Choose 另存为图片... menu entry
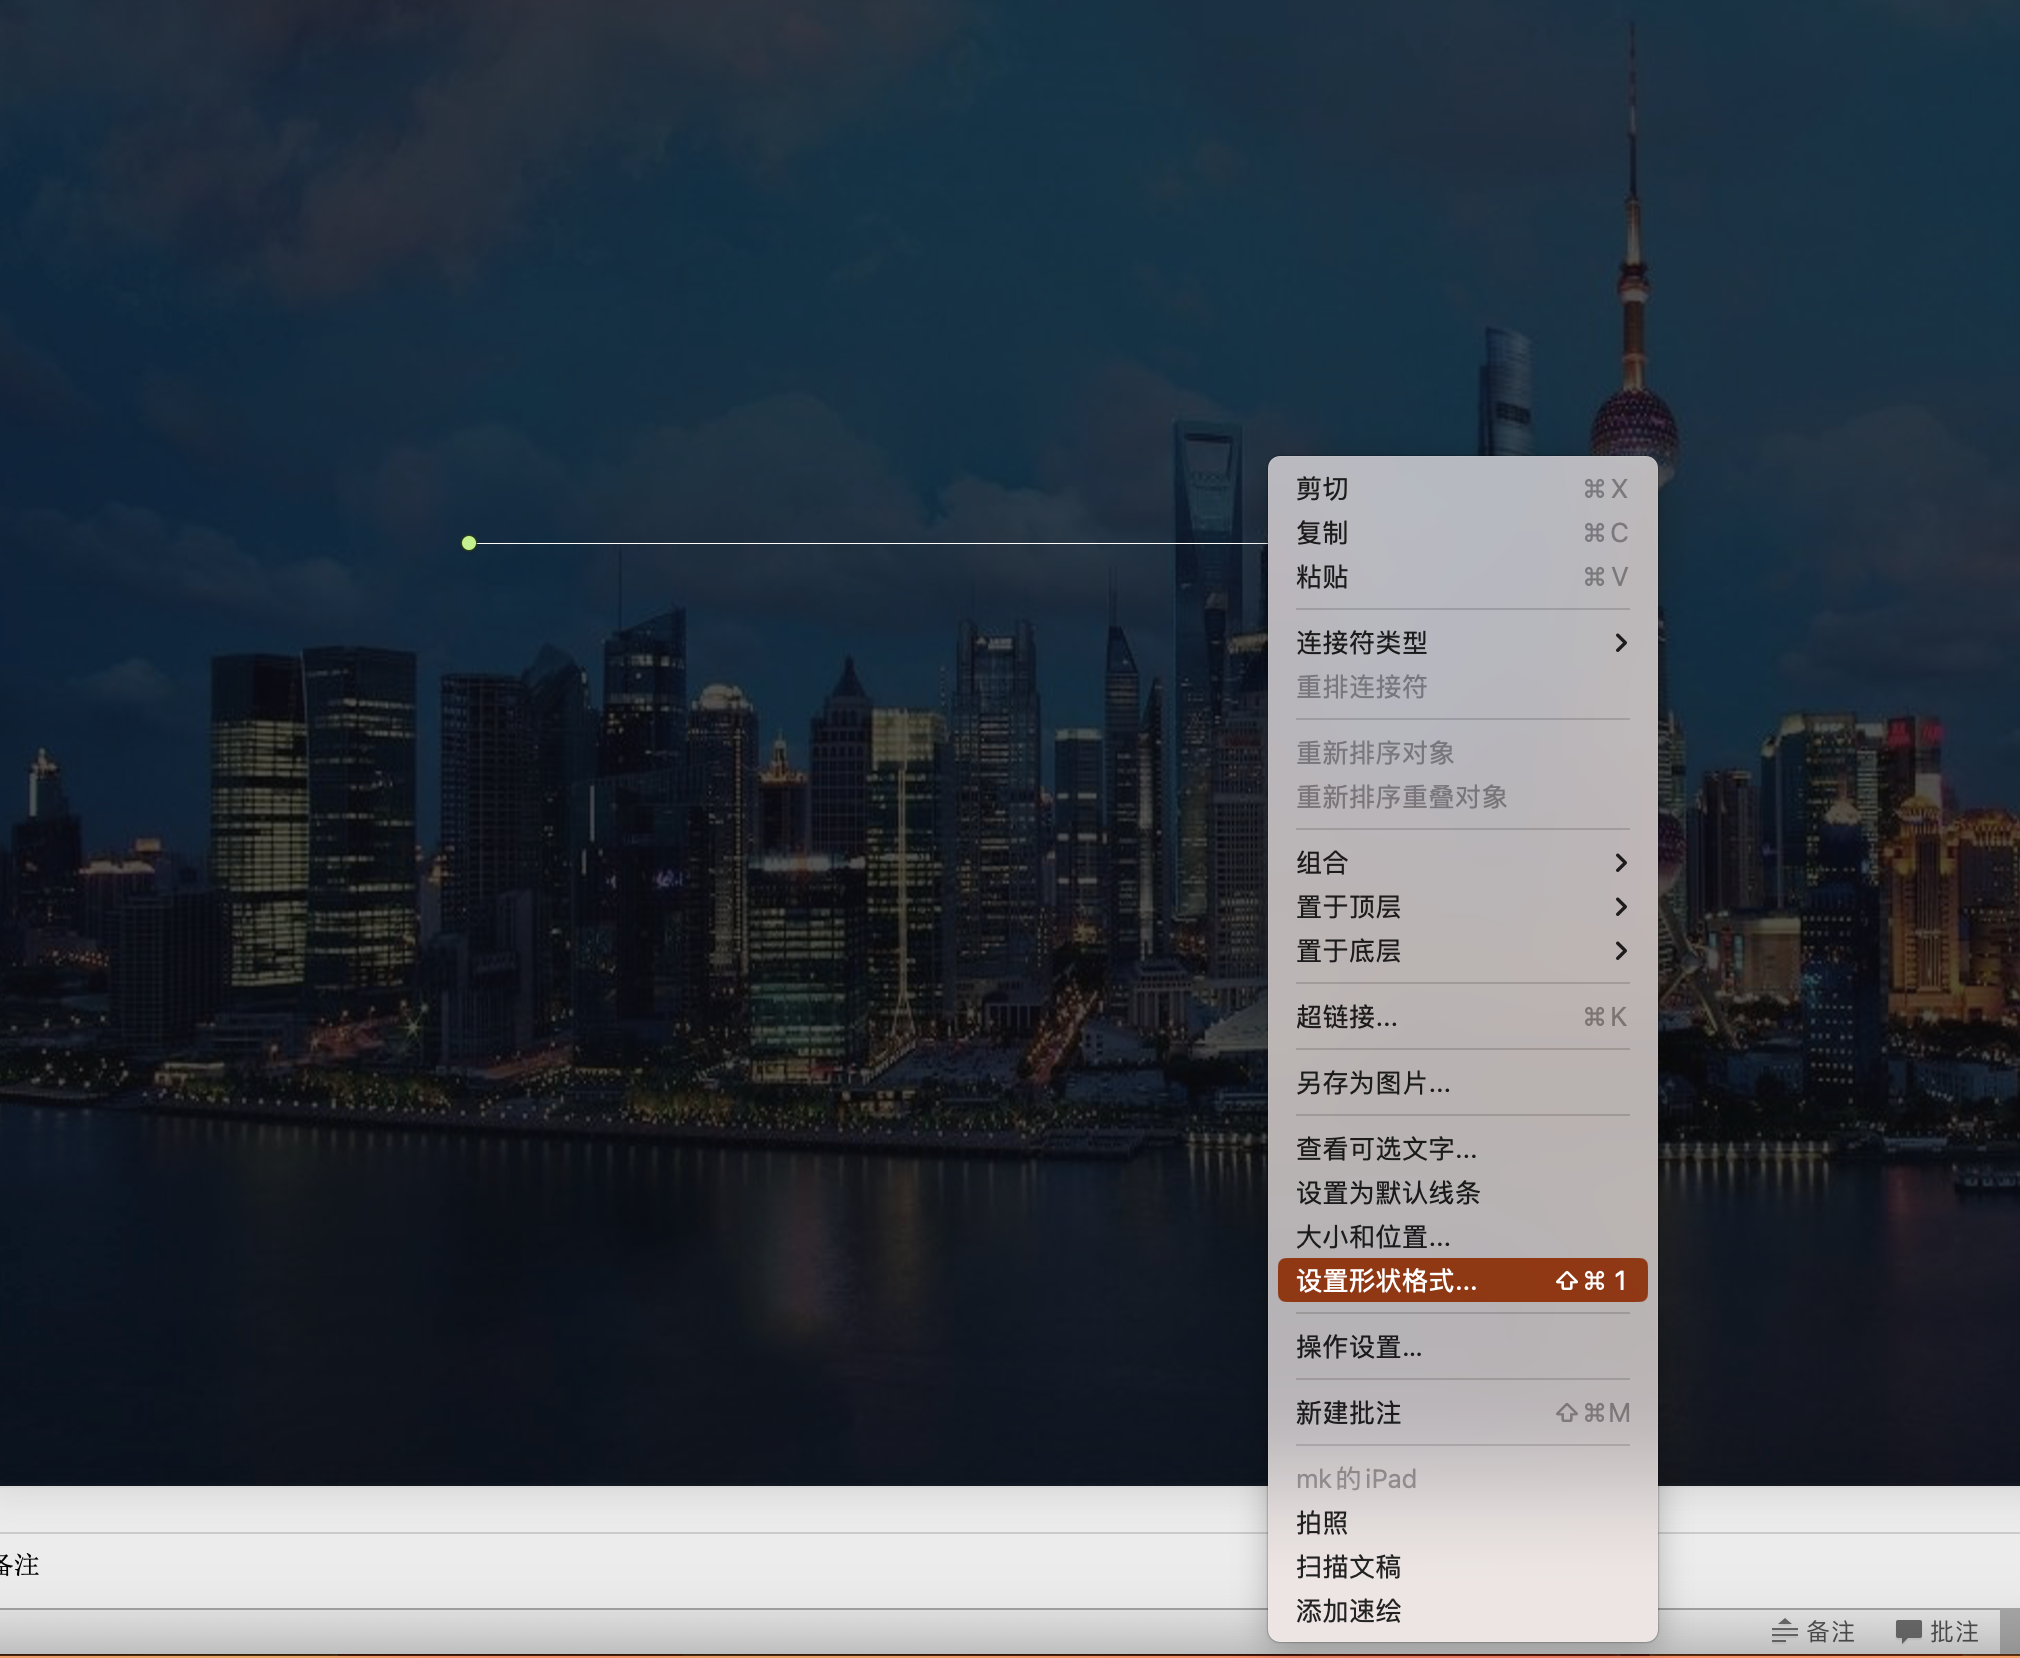 [1373, 1083]
